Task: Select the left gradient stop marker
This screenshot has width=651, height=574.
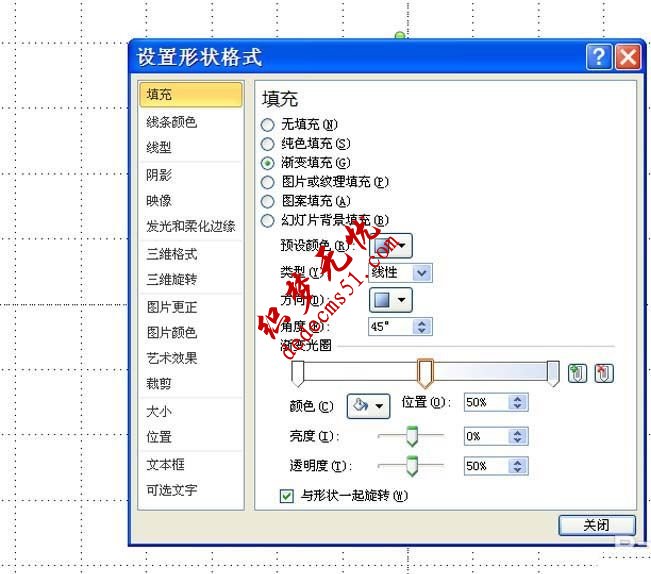Action: coord(298,373)
